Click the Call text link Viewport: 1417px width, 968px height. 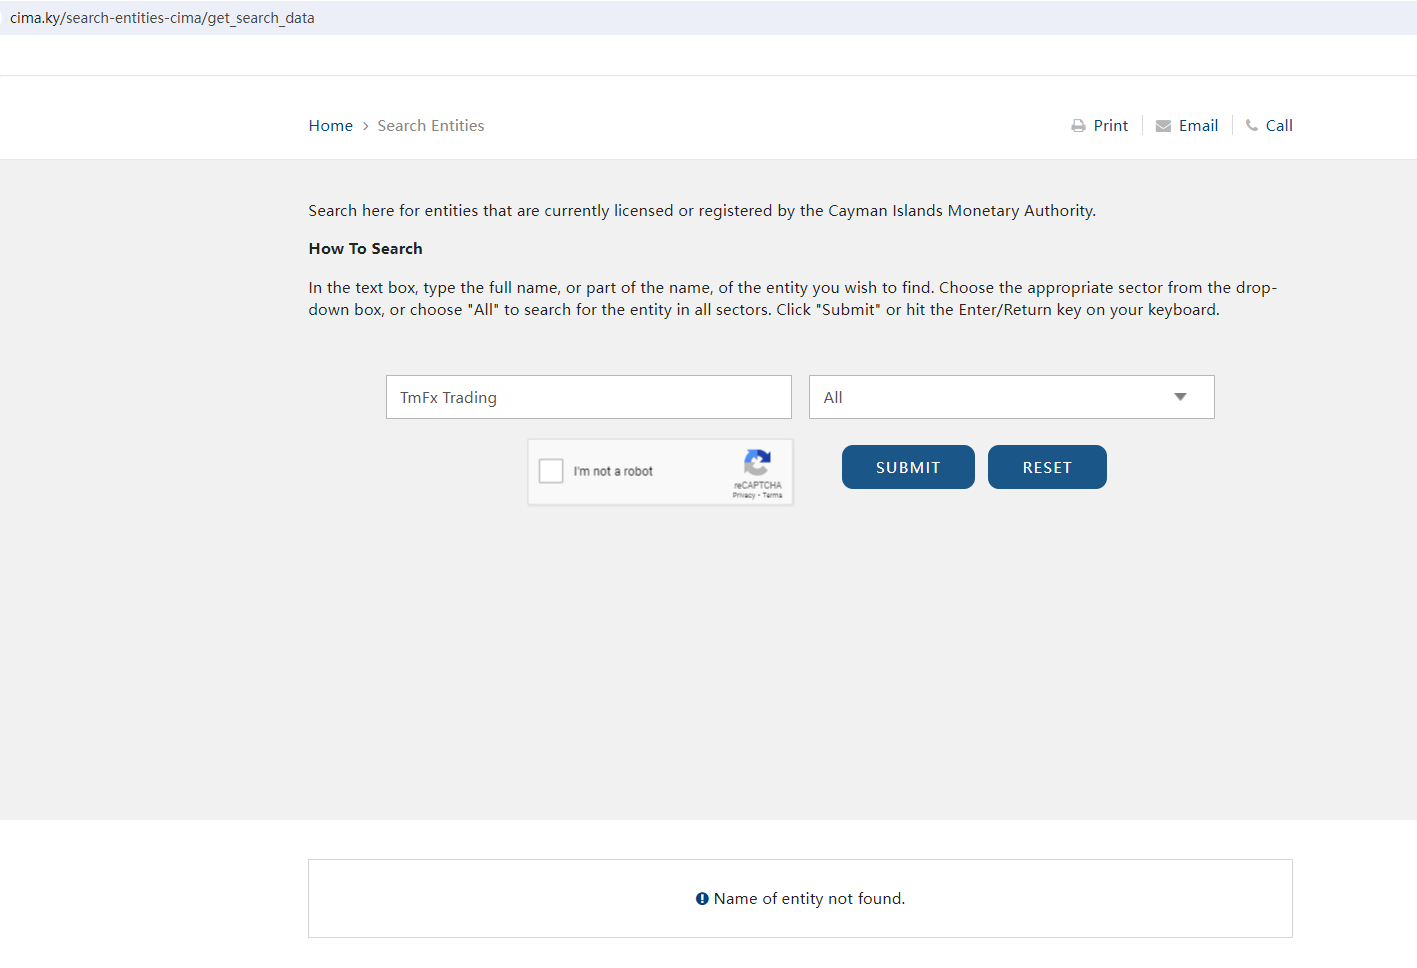click(x=1279, y=126)
